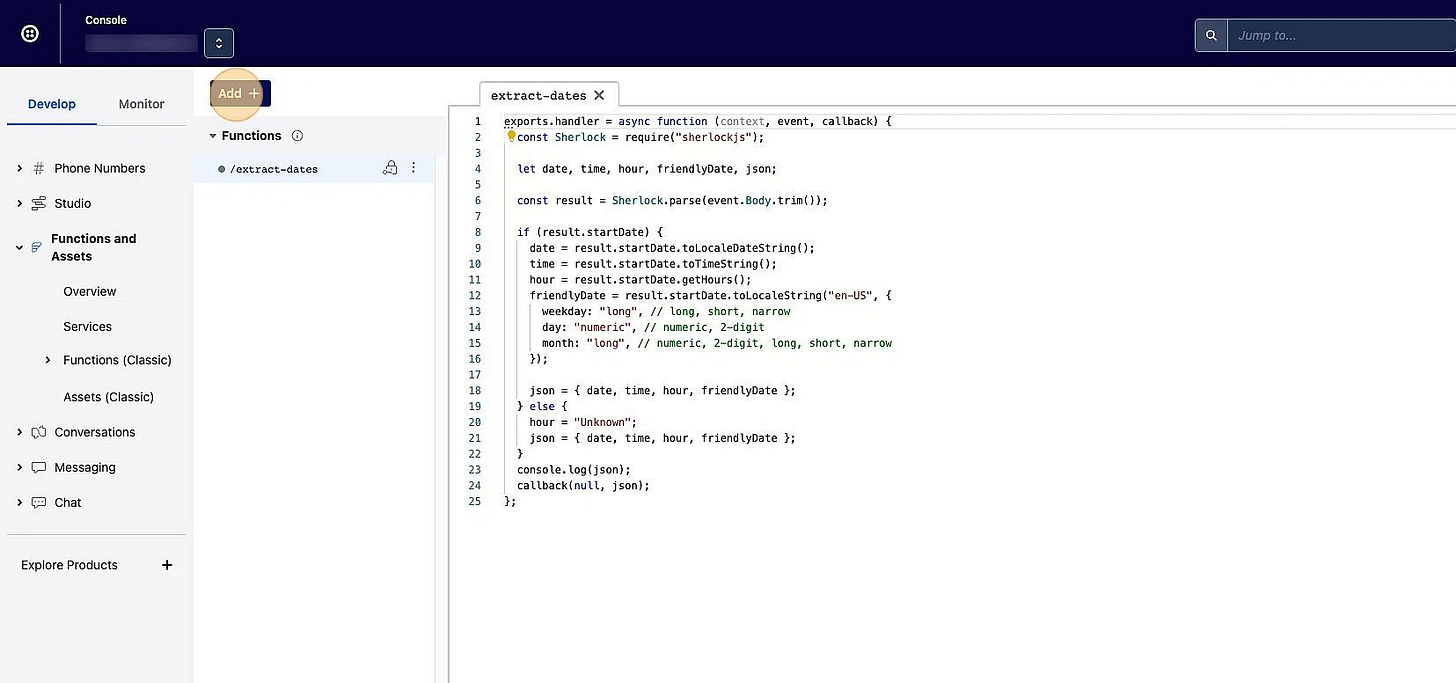Open Chat in sidebar

pos(68,502)
